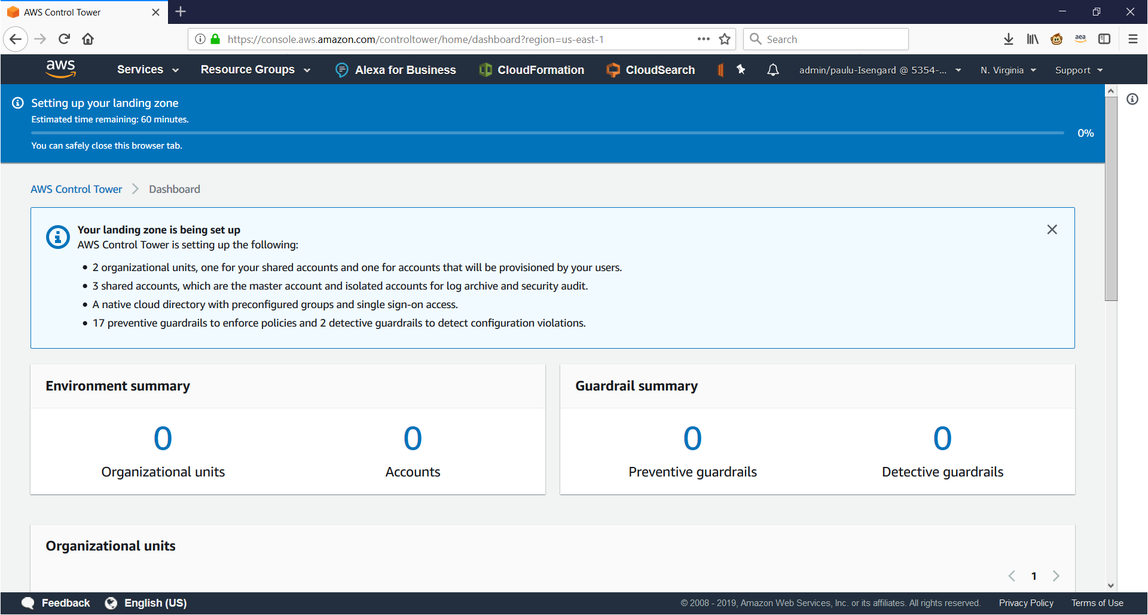1148x615 pixels.
Task: Click the browser Forward arrow
Action: pos(40,39)
